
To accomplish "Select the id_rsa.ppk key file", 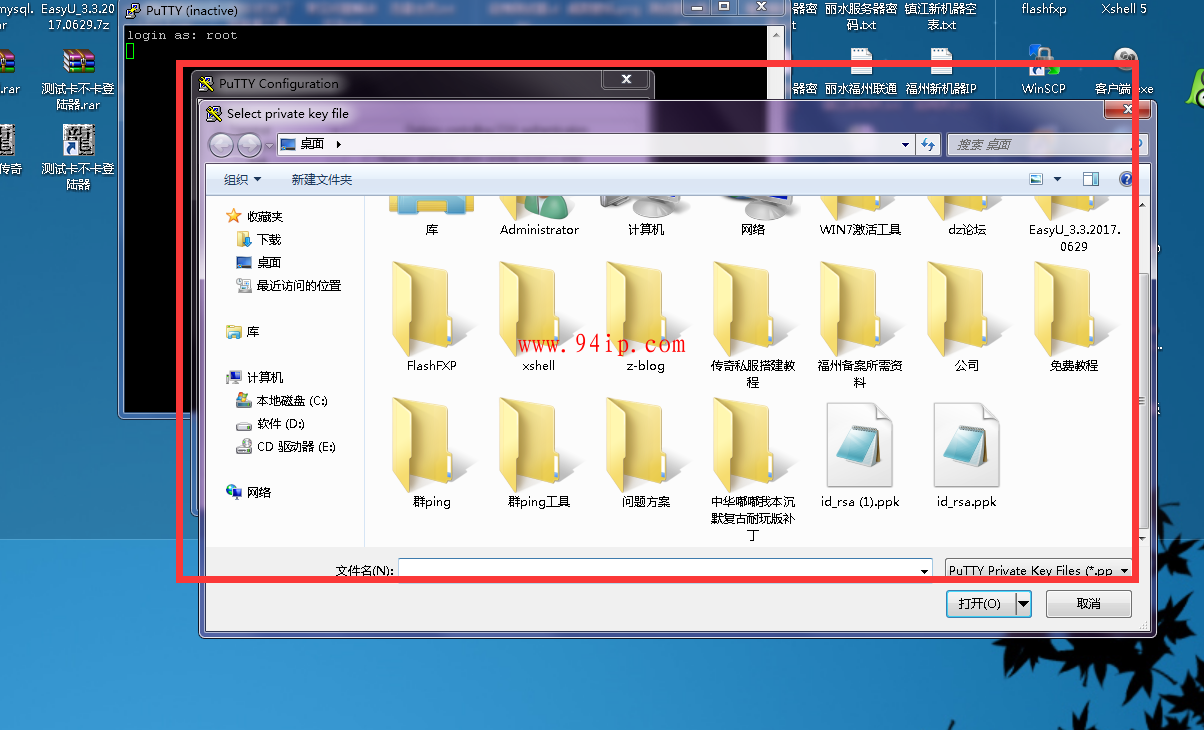I will pos(966,456).
